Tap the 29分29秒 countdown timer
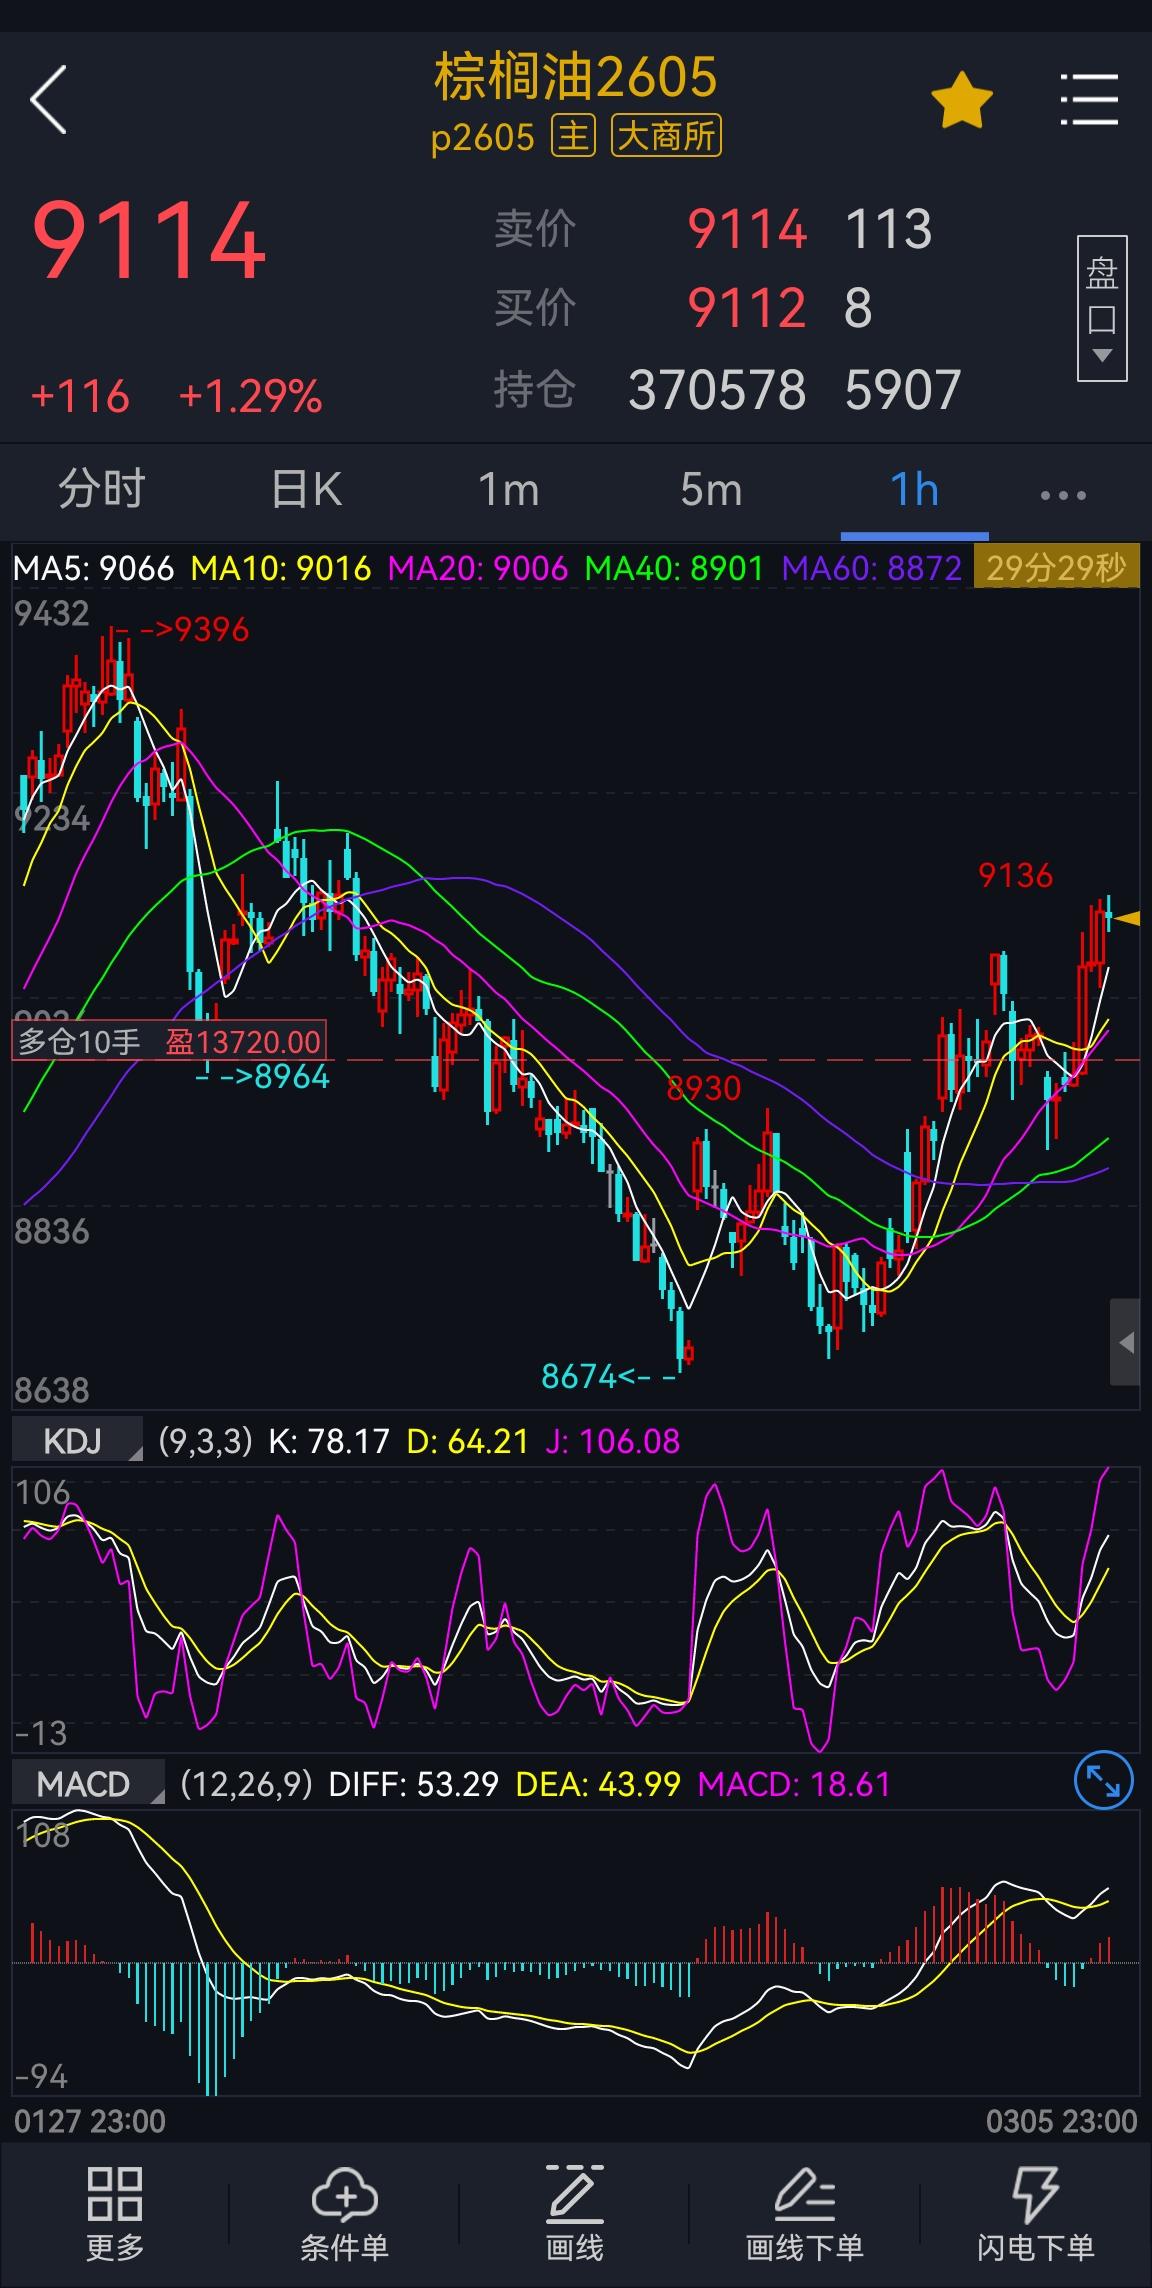The height and width of the screenshot is (2288, 1152). tap(1056, 568)
